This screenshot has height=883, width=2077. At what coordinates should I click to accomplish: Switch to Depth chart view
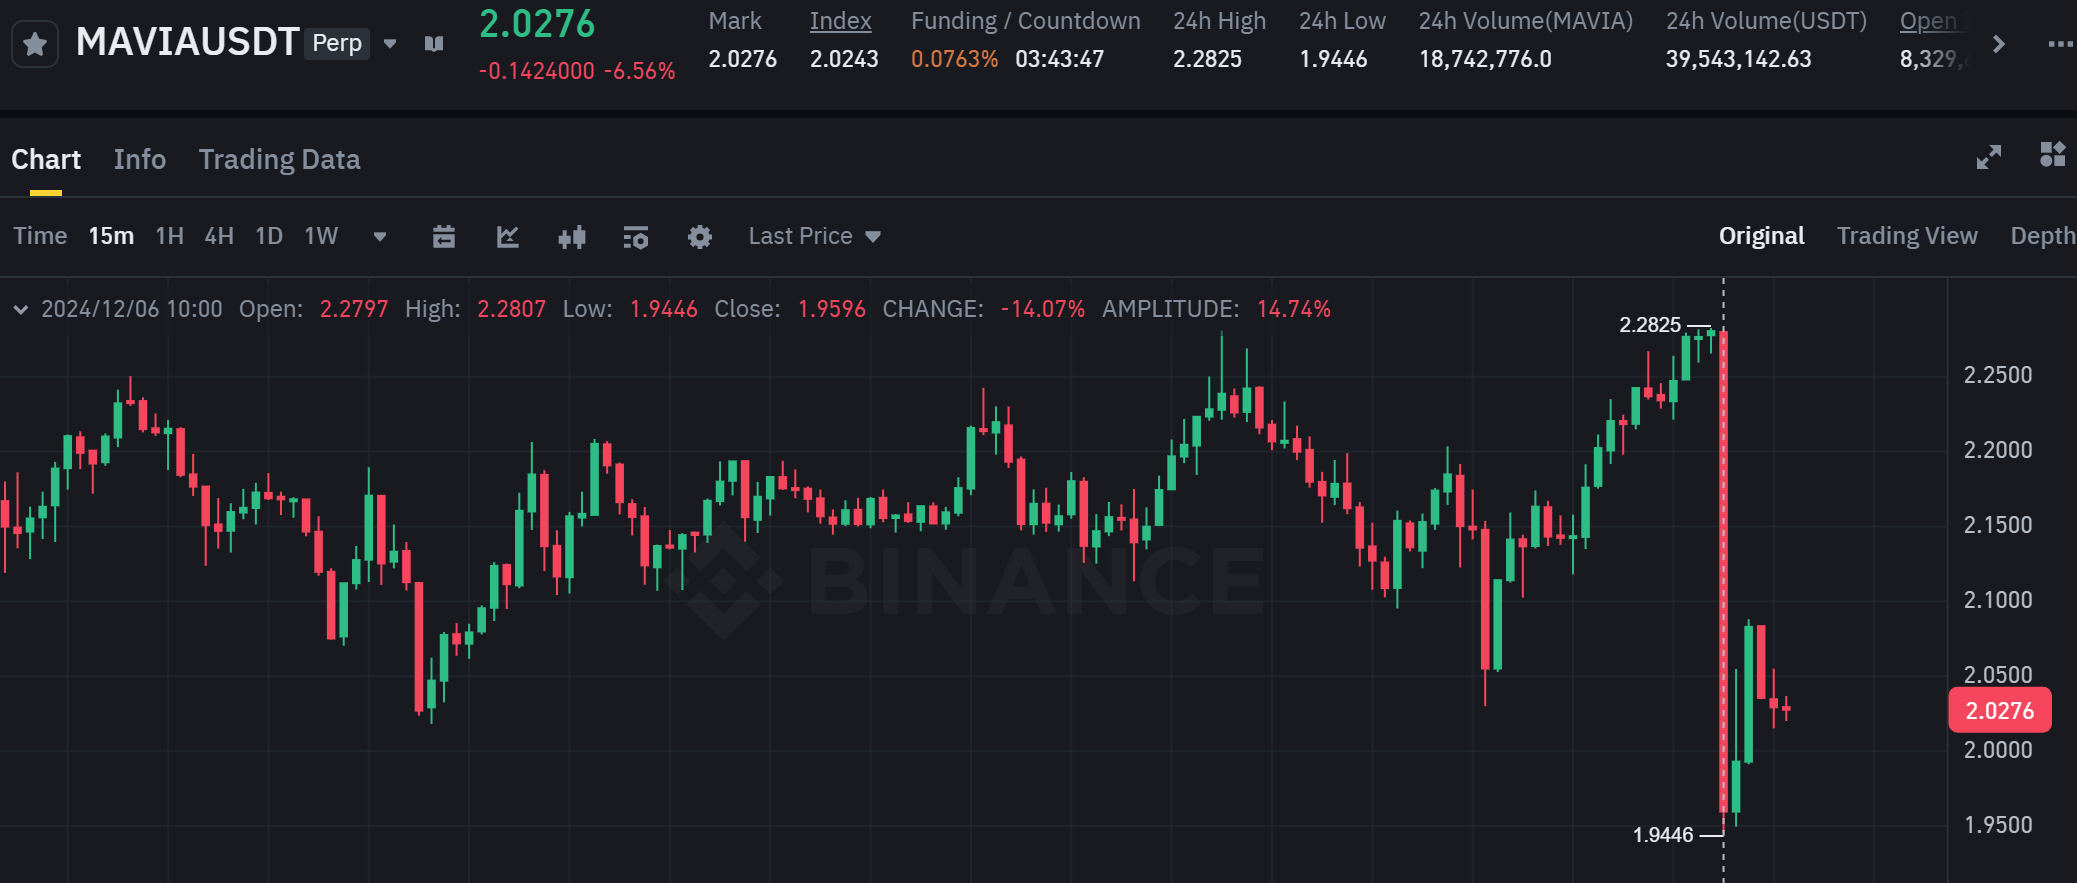(x=2043, y=236)
